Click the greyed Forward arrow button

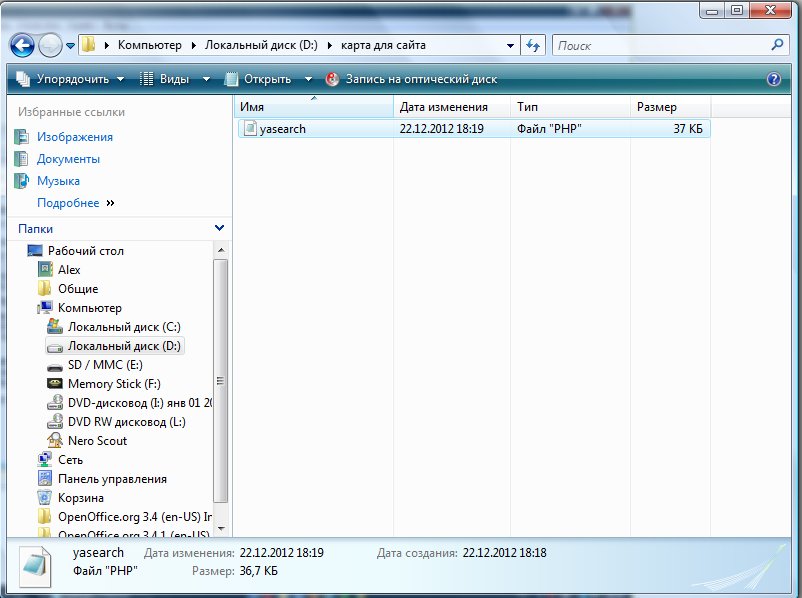(50, 46)
